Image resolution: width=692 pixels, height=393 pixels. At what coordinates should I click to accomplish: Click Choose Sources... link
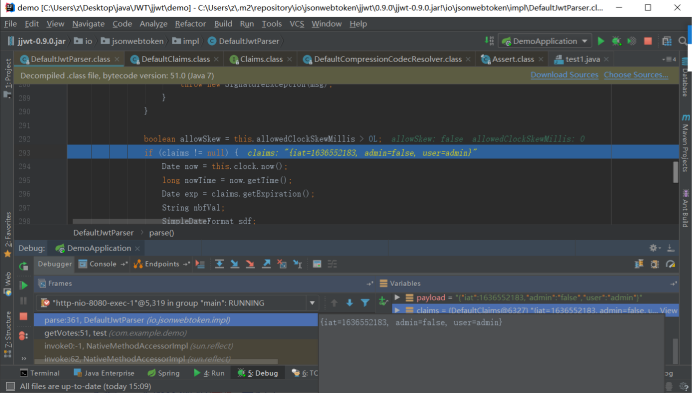[x=636, y=75]
